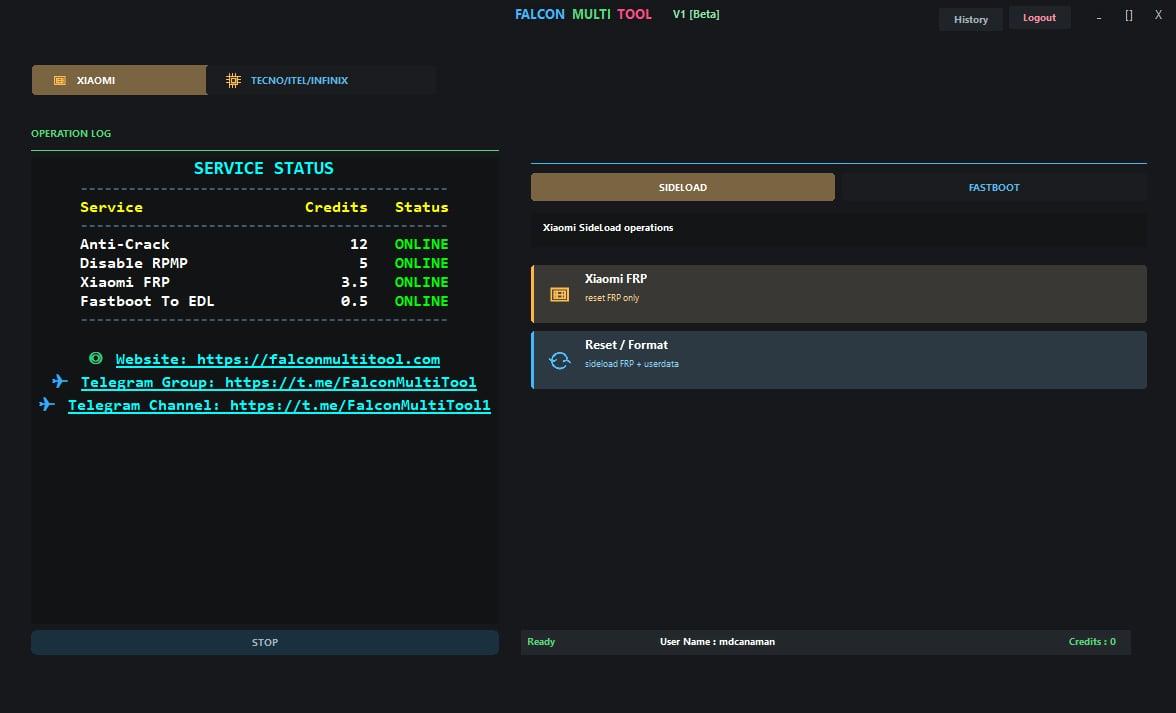This screenshot has height=713, width=1176.
Task: Switch to the XIAOMI tab
Action: (x=119, y=80)
